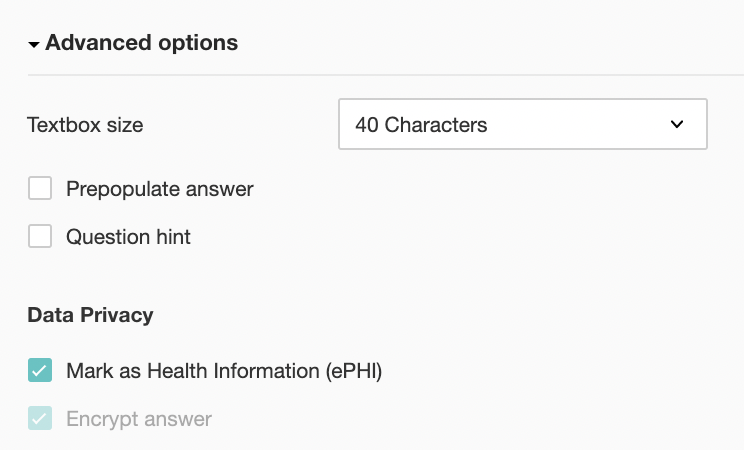The image size is (744, 450).
Task: Click the greyed-out "Encrypt answer" label
Action: tap(139, 419)
